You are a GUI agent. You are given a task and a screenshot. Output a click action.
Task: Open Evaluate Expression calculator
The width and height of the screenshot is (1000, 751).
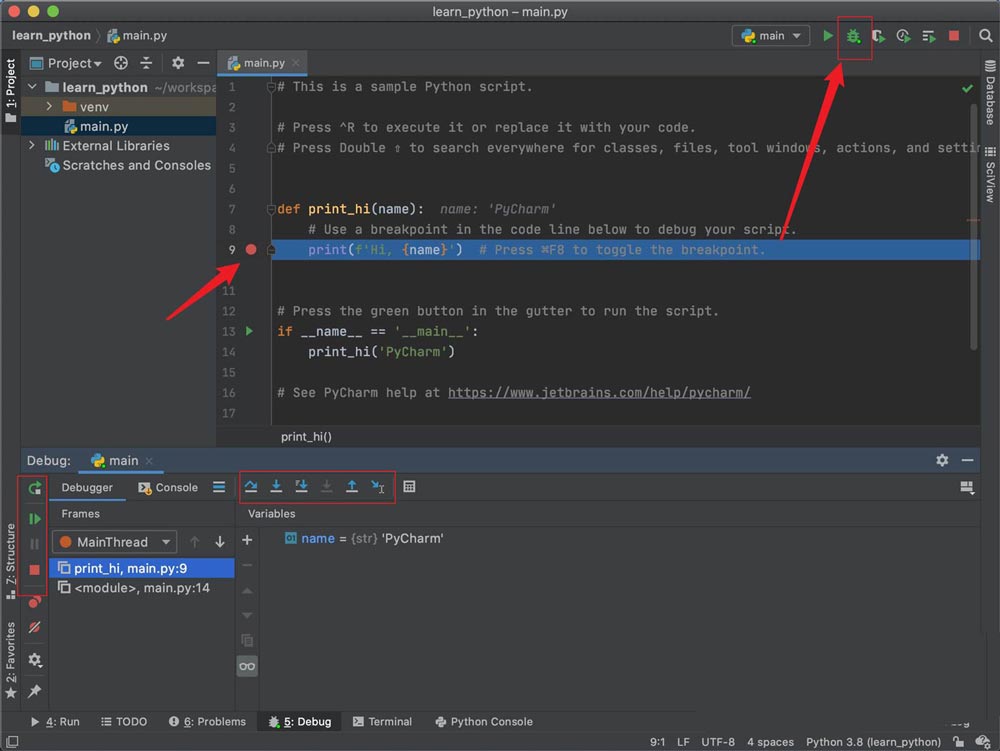click(409, 486)
